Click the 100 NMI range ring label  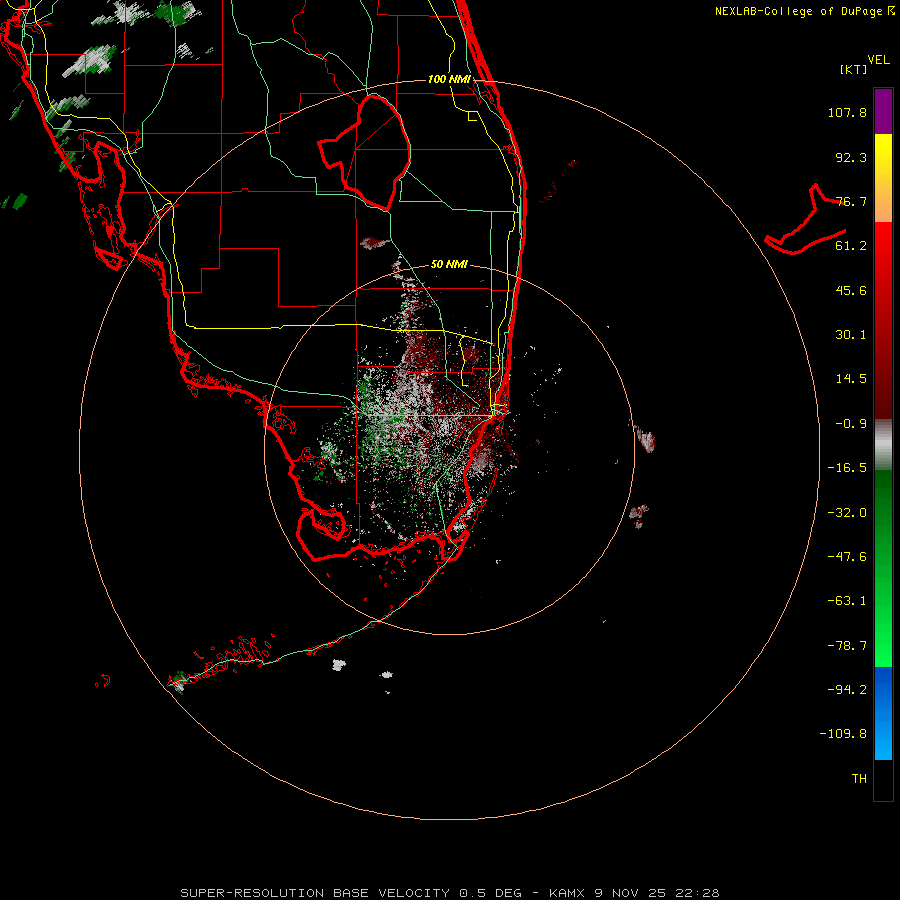tap(449, 79)
